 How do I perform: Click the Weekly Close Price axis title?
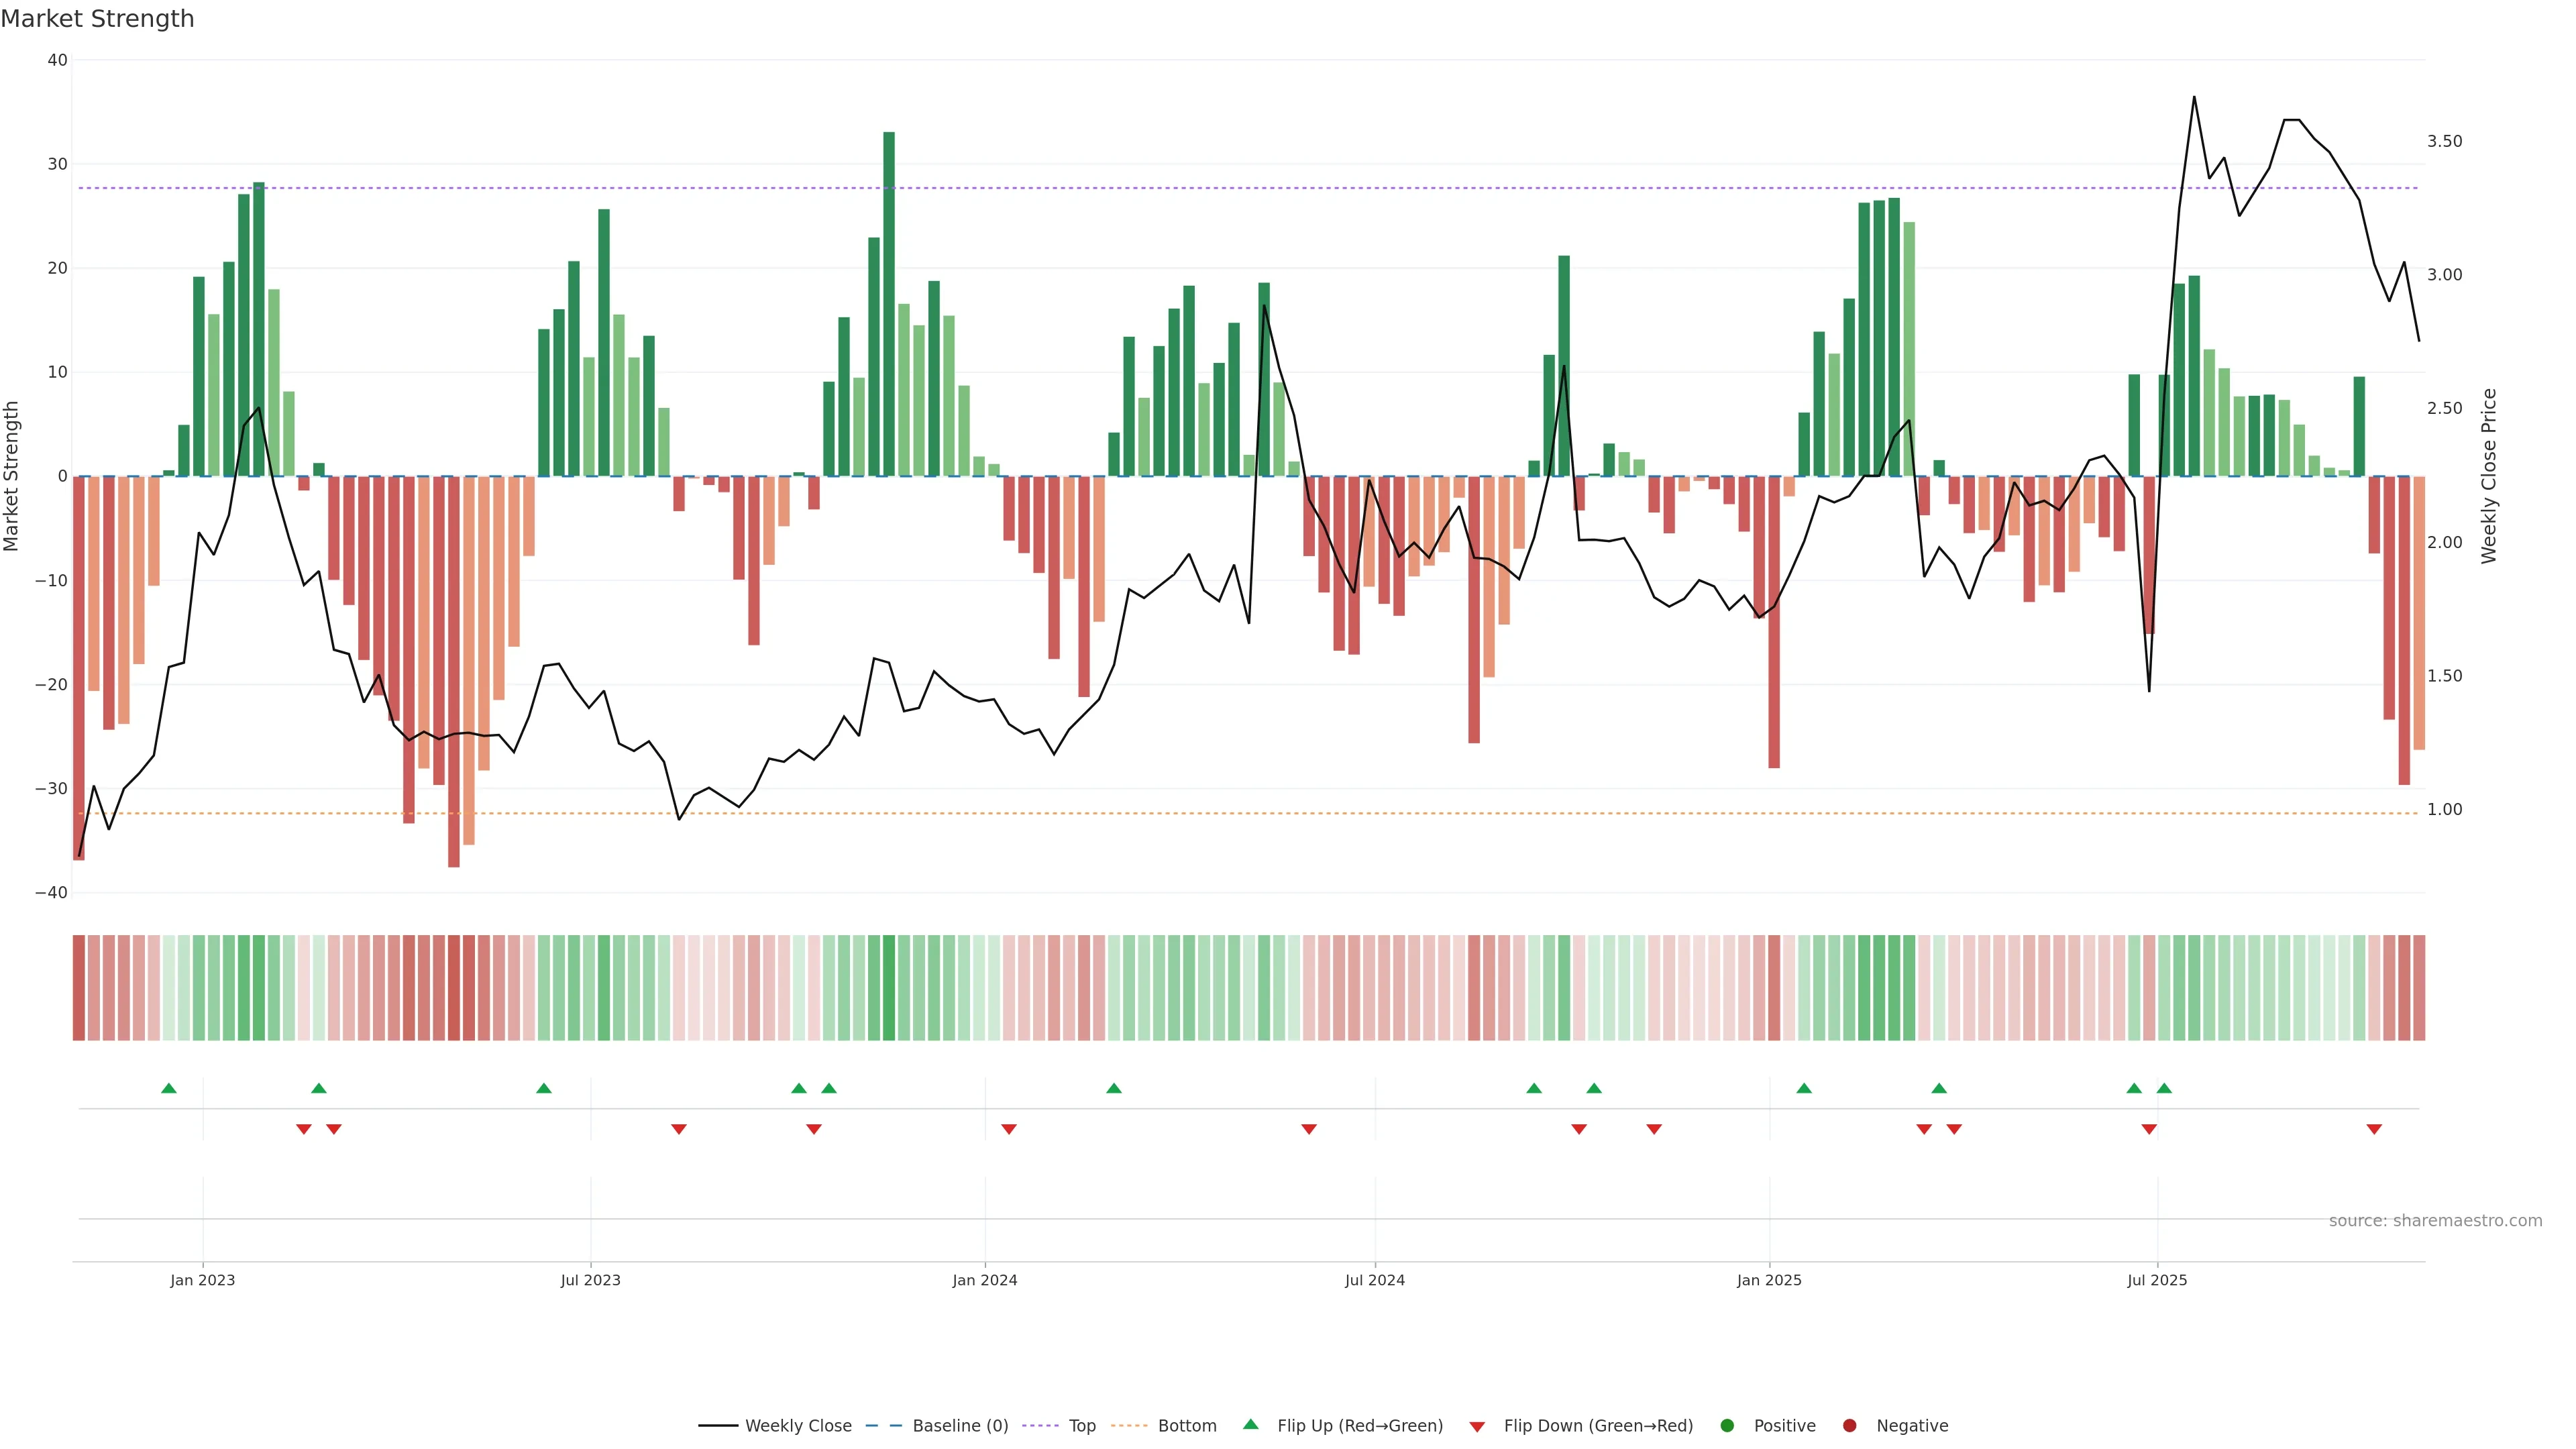pyautogui.click(x=2489, y=476)
